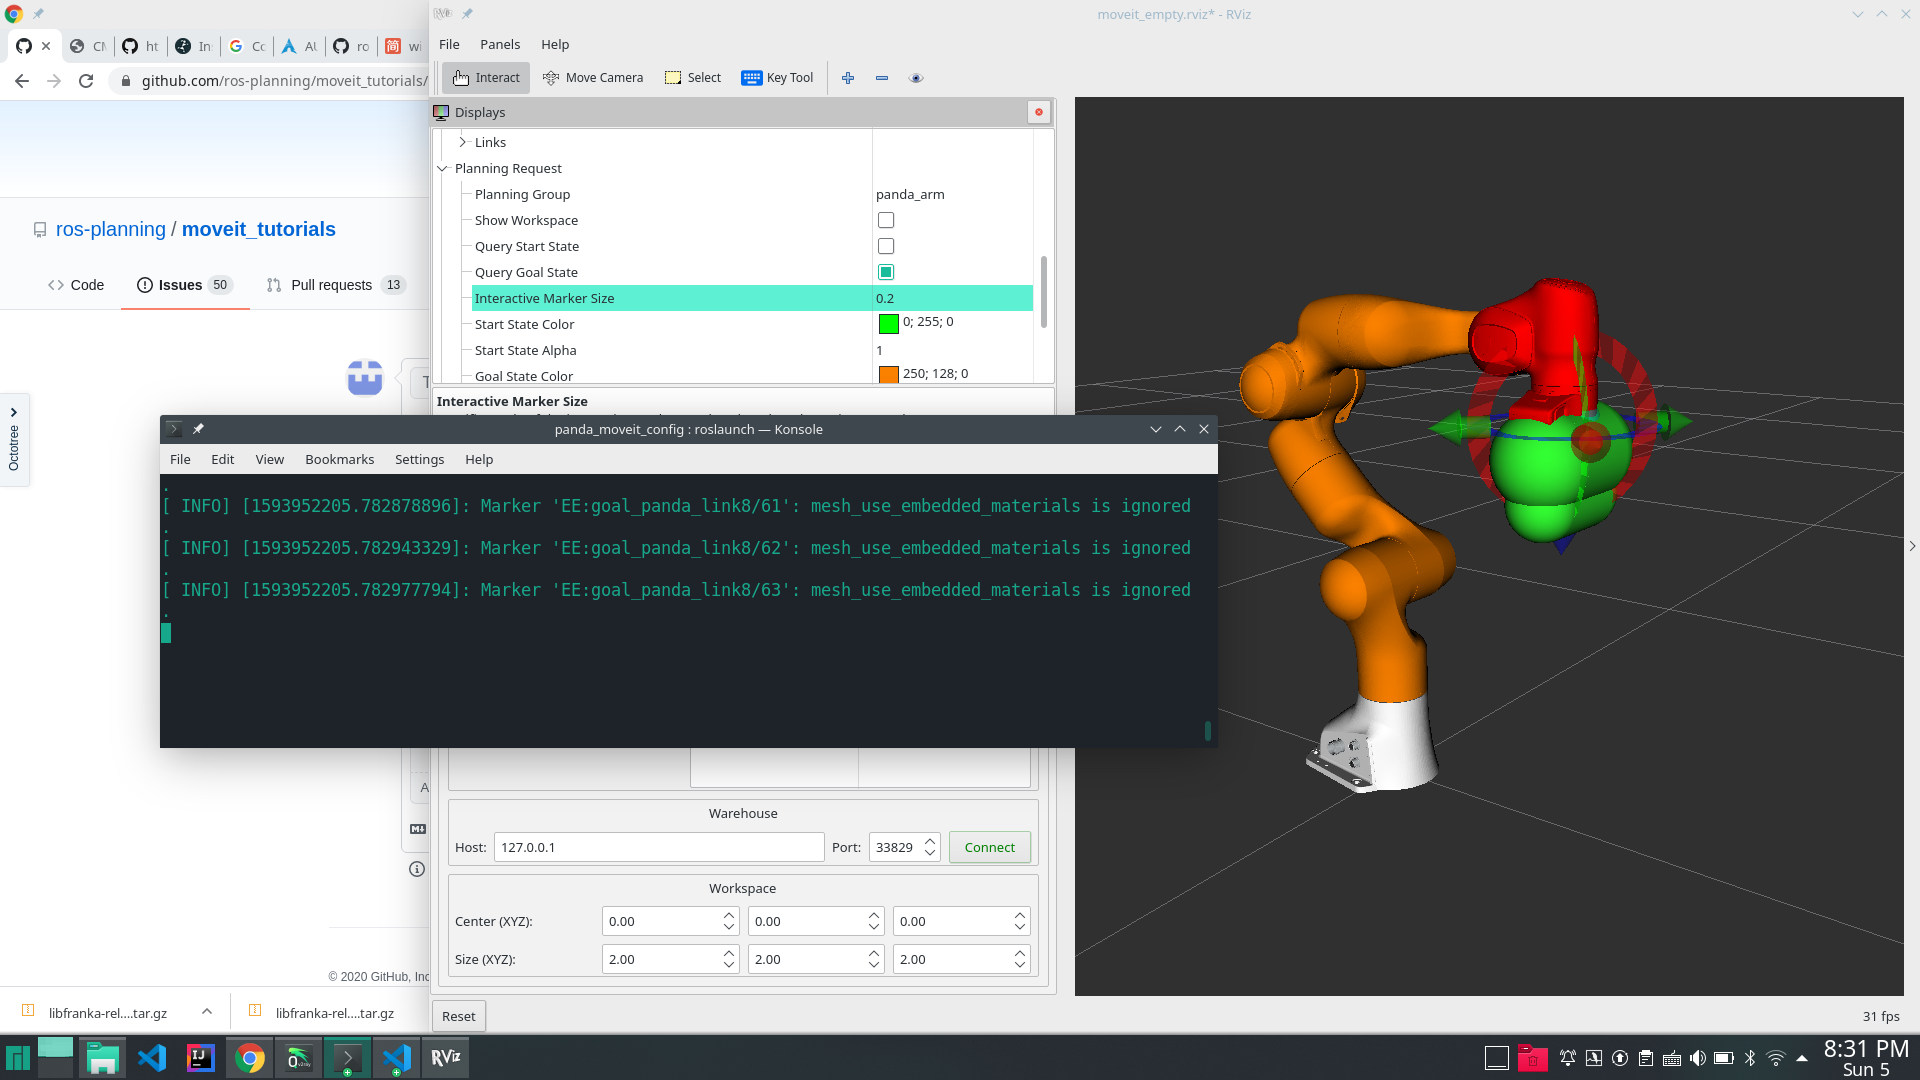Expand the Links tree item
Image resolution: width=1920 pixels, height=1080 pixels.
click(x=463, y=142)
